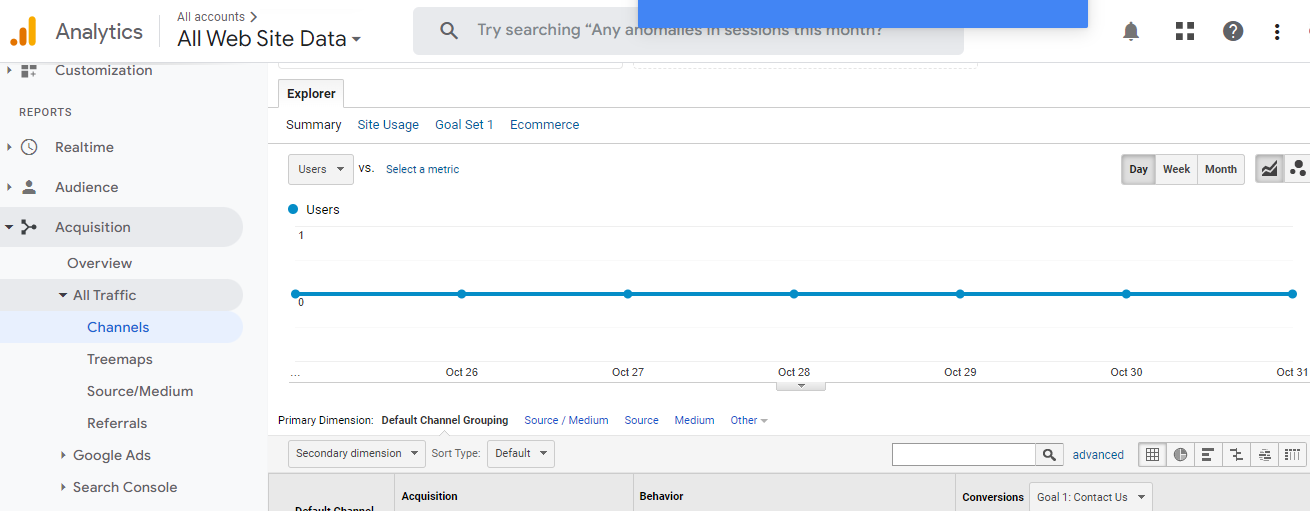Viewport: 1310px width, 511px height.
Task: Select the data table view icon
Action: [x=1152, y=455]
